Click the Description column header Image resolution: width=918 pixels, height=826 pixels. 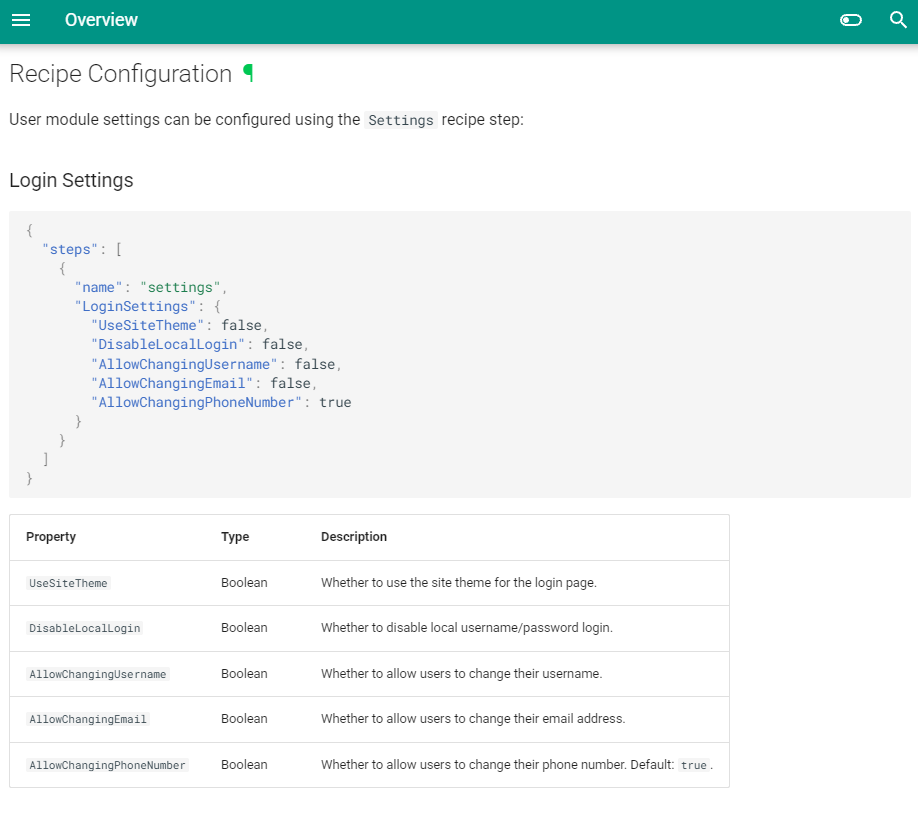[354, 537]
